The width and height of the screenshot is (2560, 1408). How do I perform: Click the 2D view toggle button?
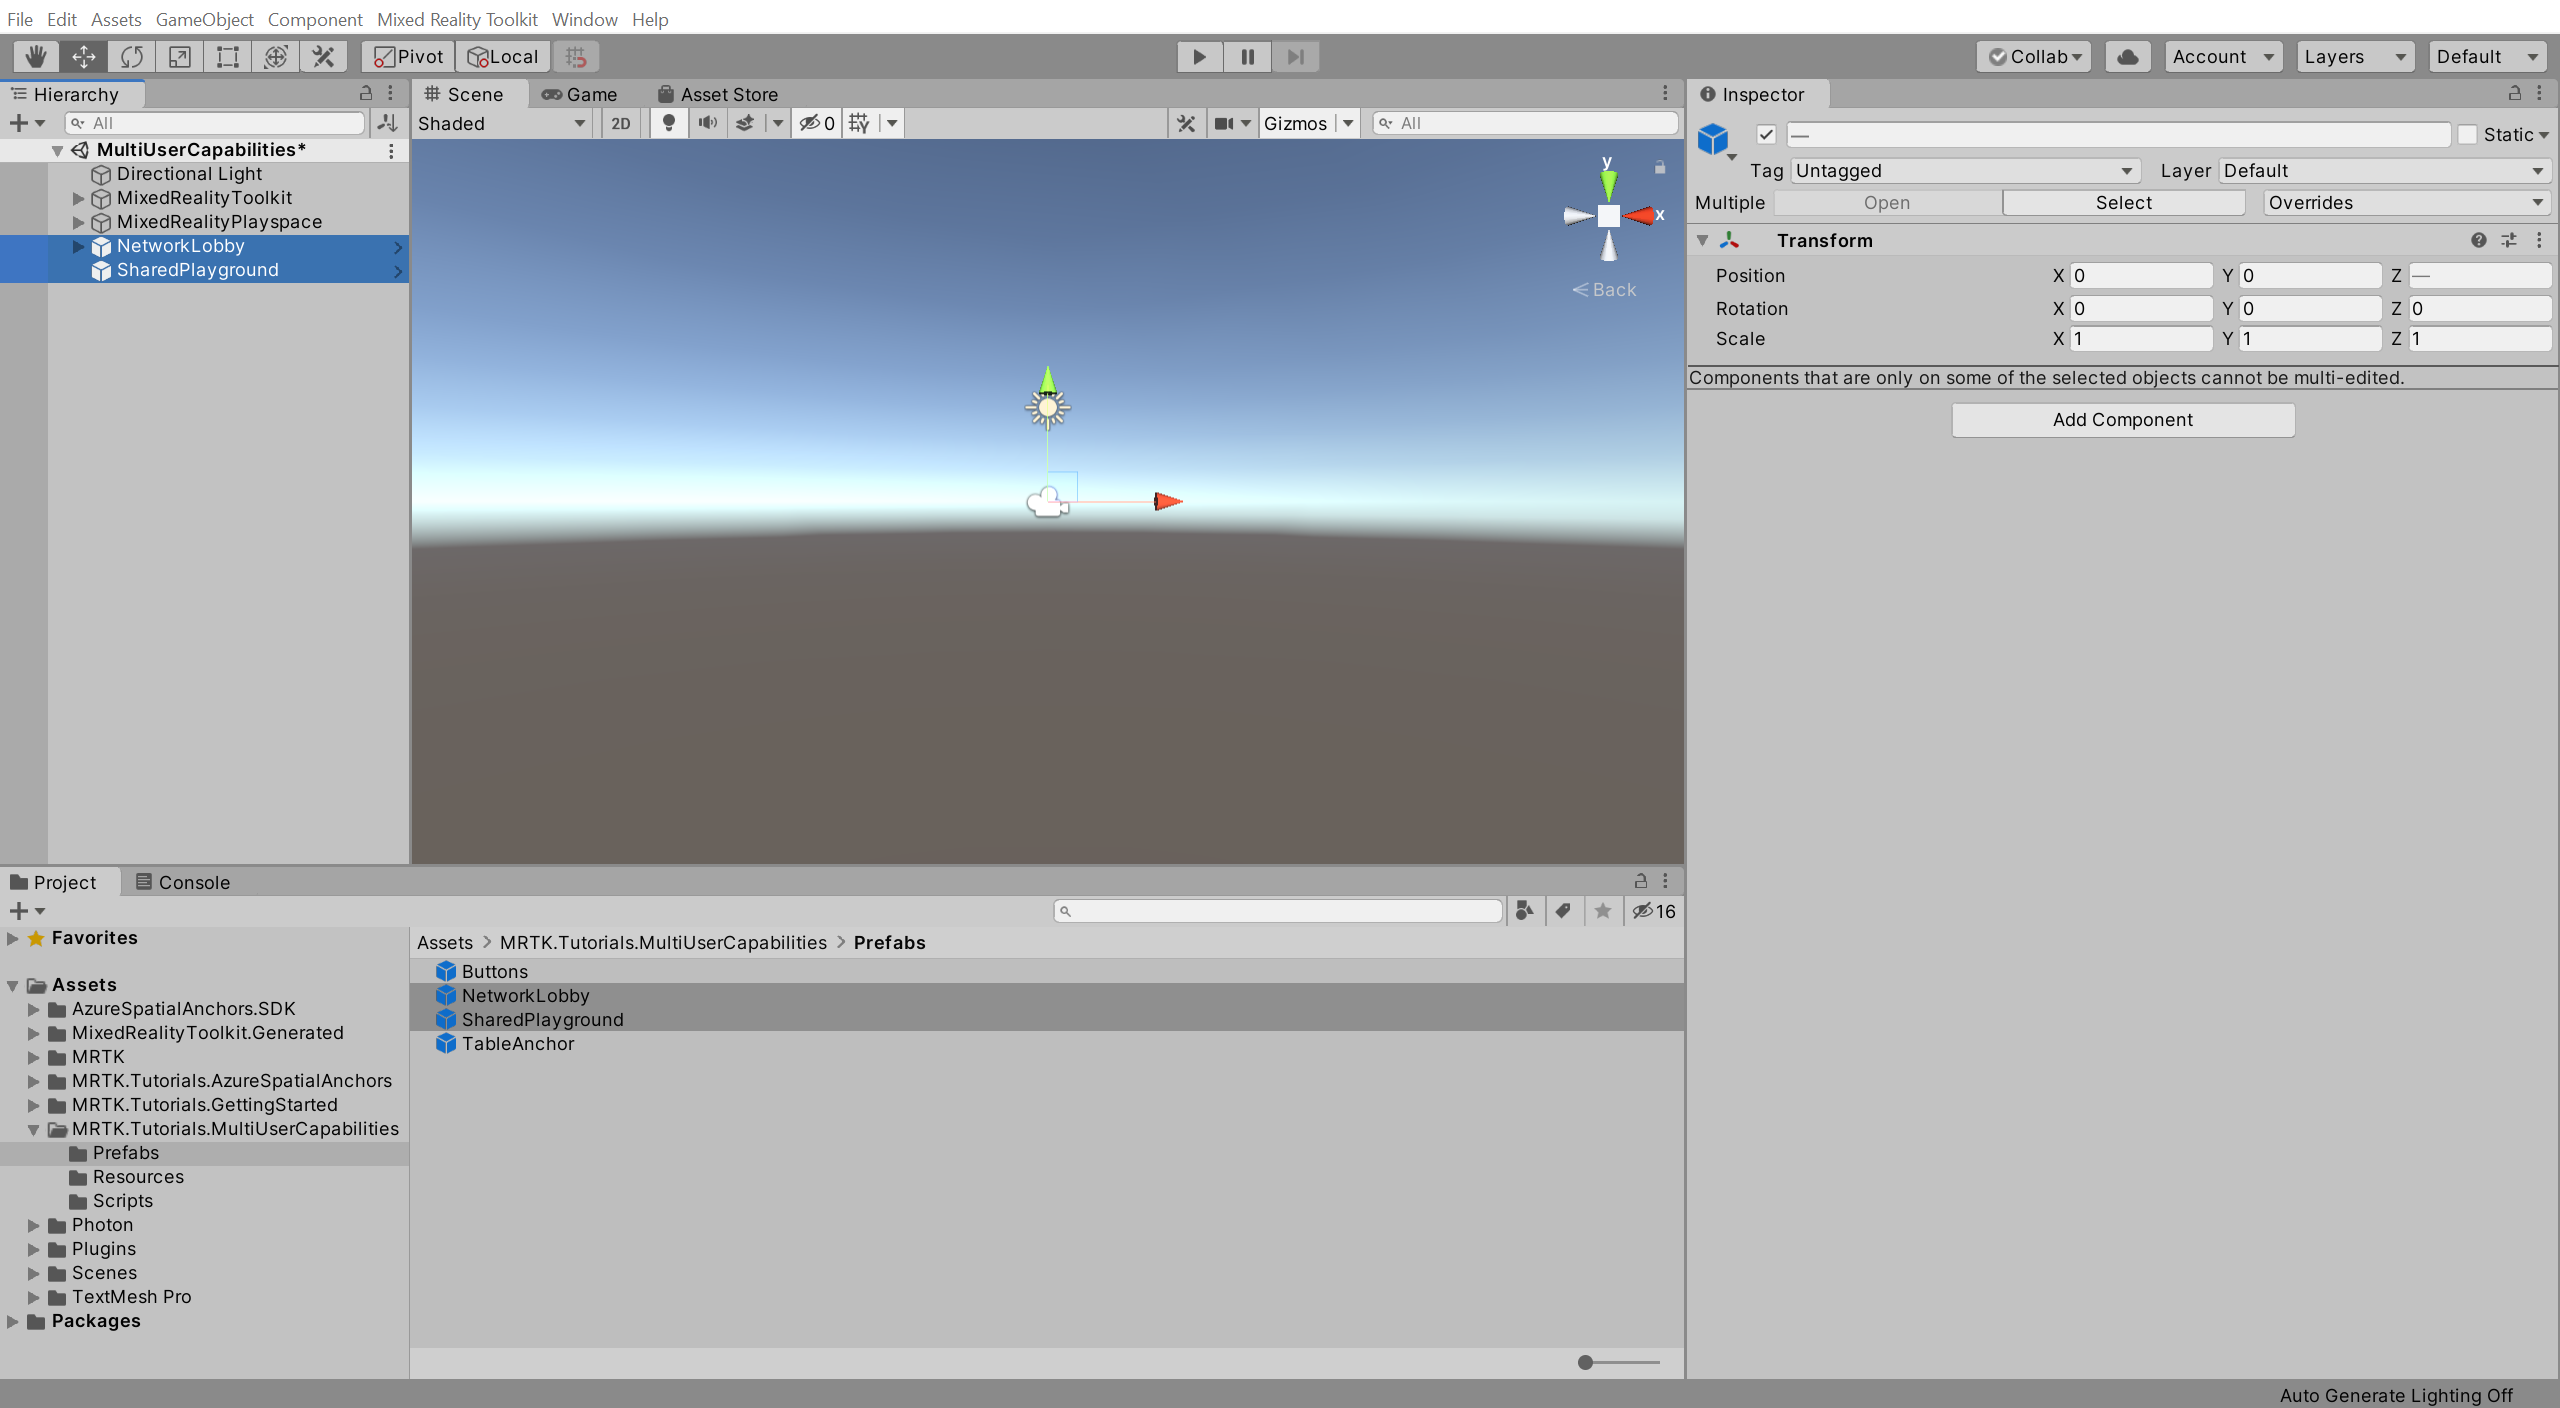coord(617,123)
